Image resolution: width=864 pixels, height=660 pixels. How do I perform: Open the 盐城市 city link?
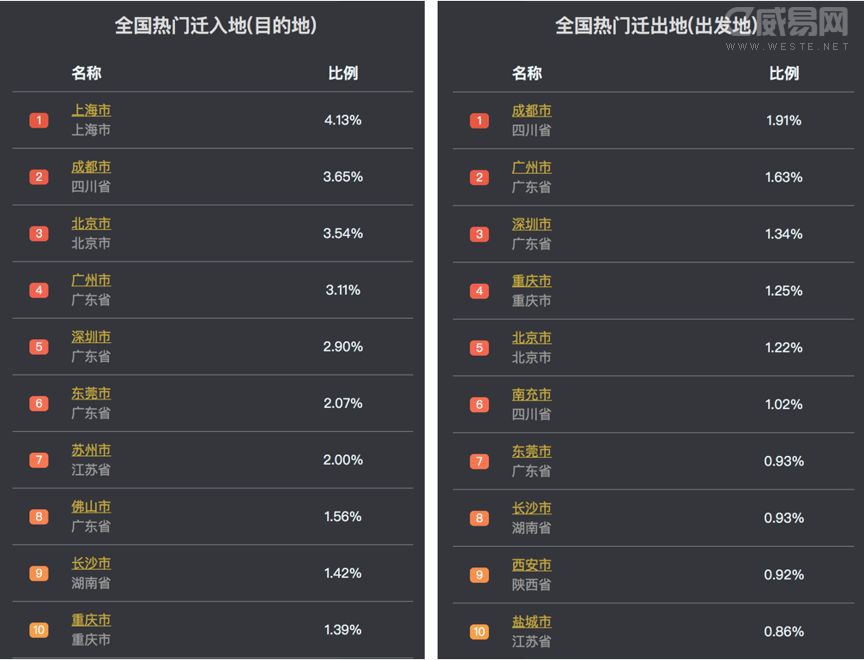(x=531, y=622)
